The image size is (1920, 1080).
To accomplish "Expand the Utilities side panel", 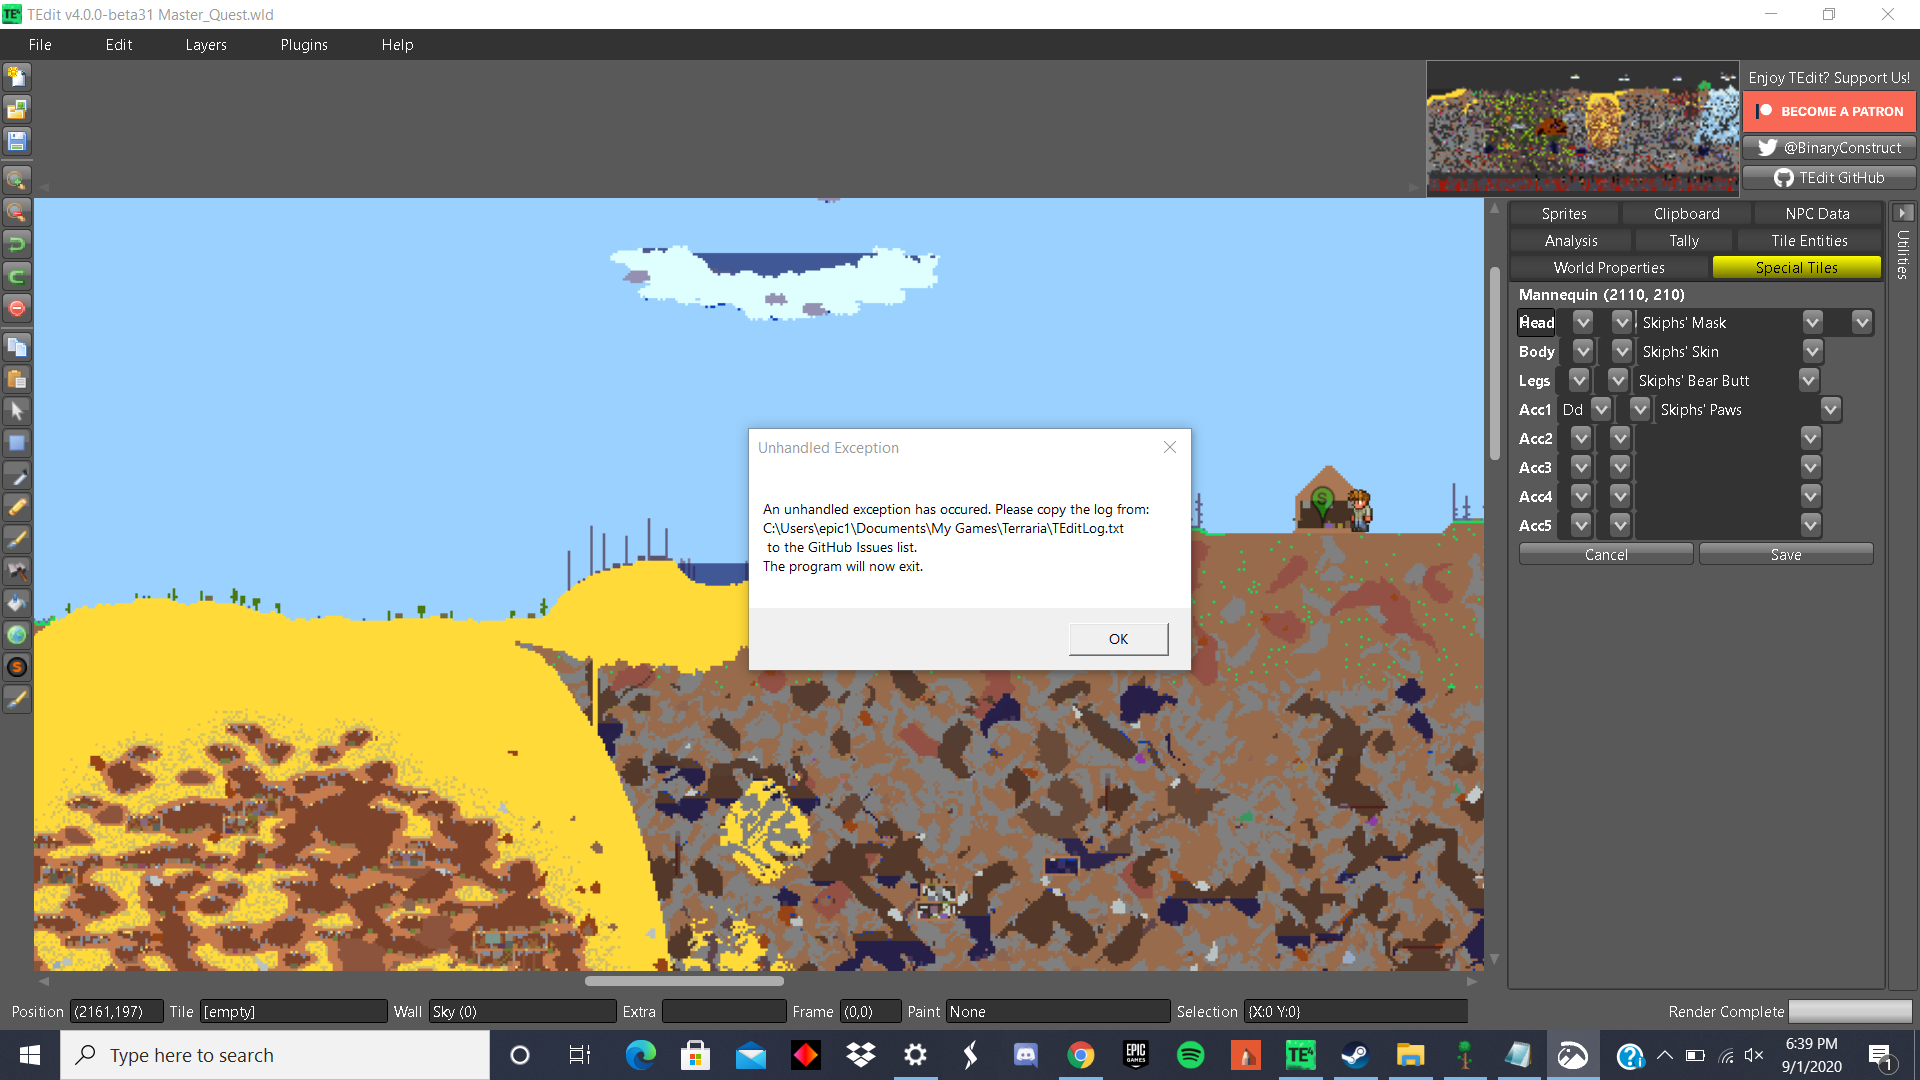I will [1902, 212].
